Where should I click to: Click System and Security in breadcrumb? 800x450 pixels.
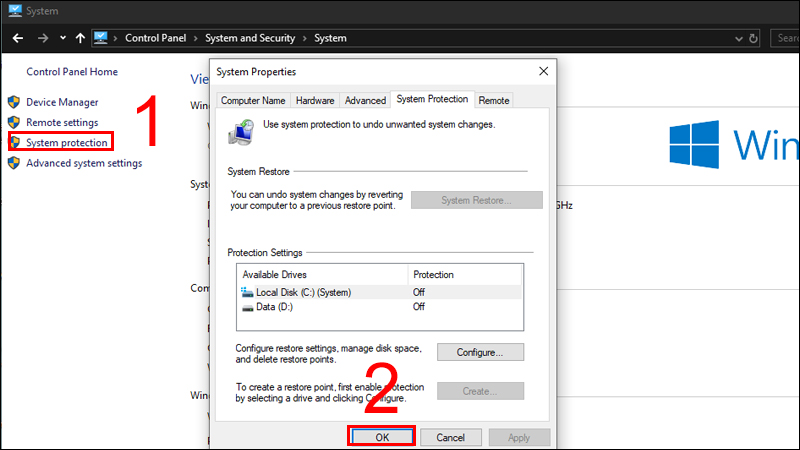pyautogui.click(x=250, y=38)
